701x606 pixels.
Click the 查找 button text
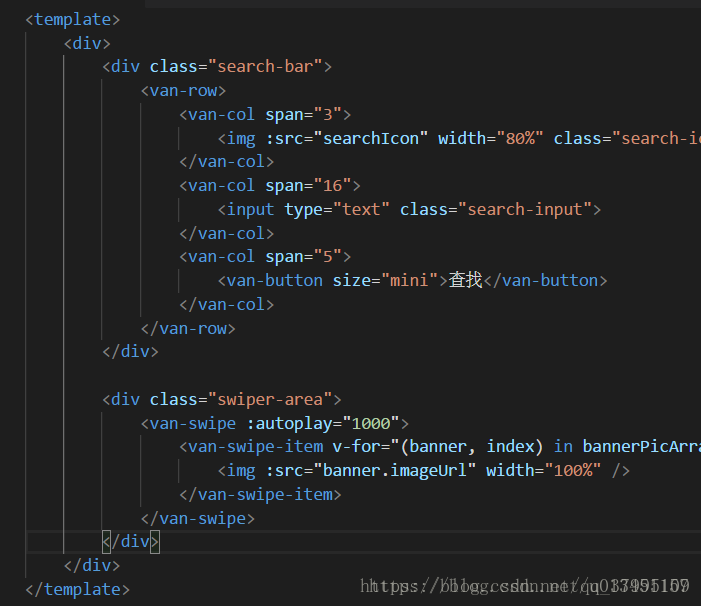tap(465, 281)
